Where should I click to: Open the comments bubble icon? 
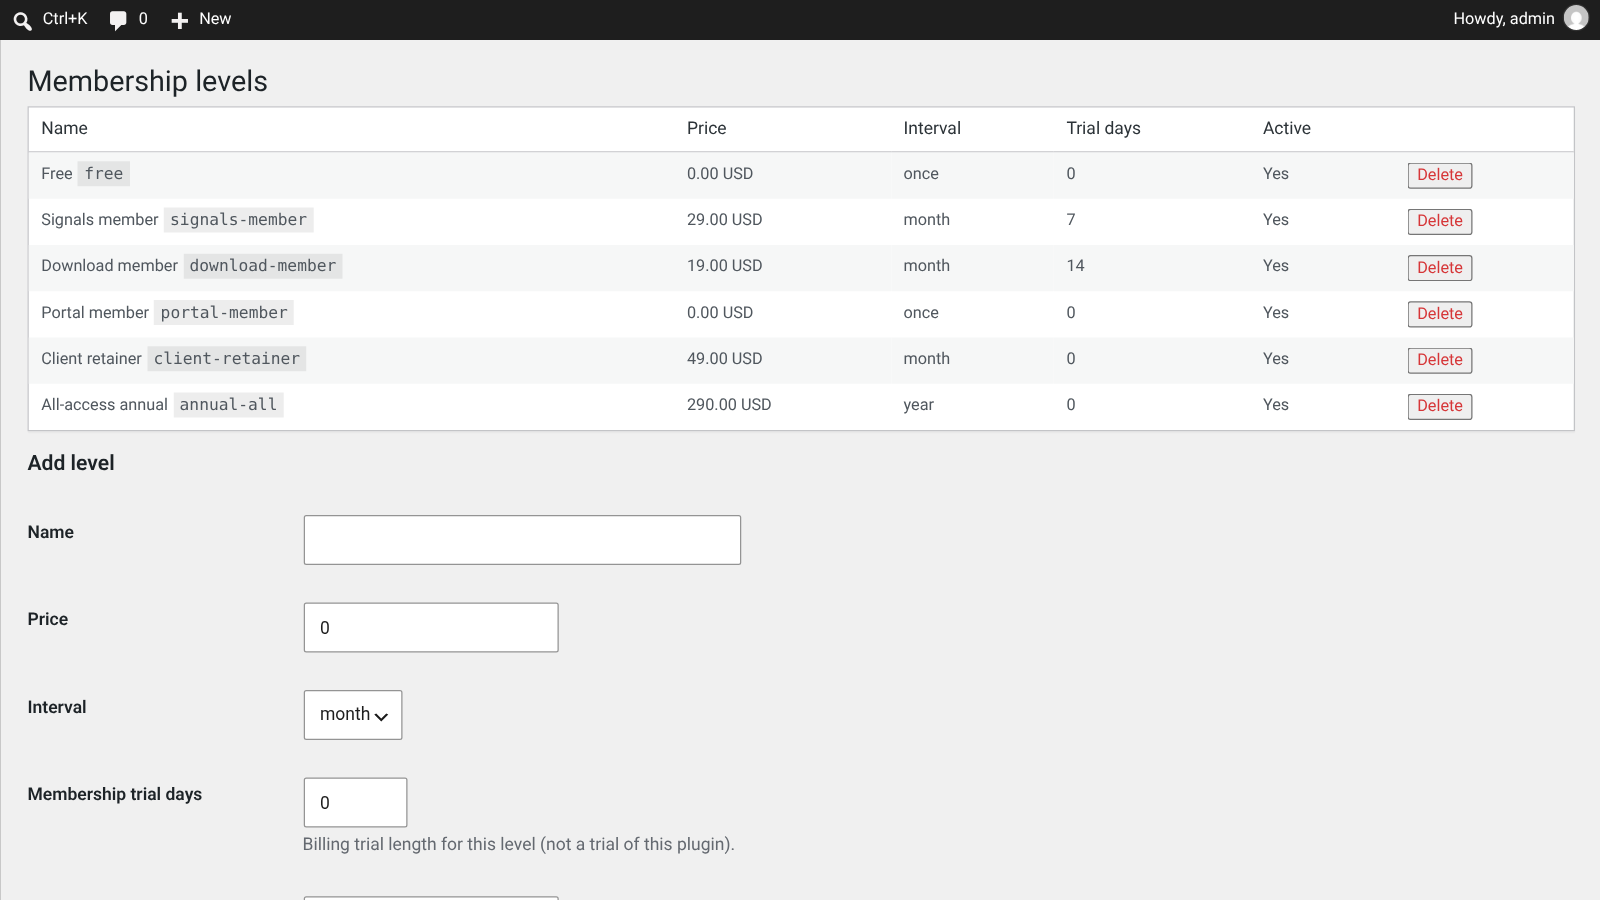[x=118, y=20]
